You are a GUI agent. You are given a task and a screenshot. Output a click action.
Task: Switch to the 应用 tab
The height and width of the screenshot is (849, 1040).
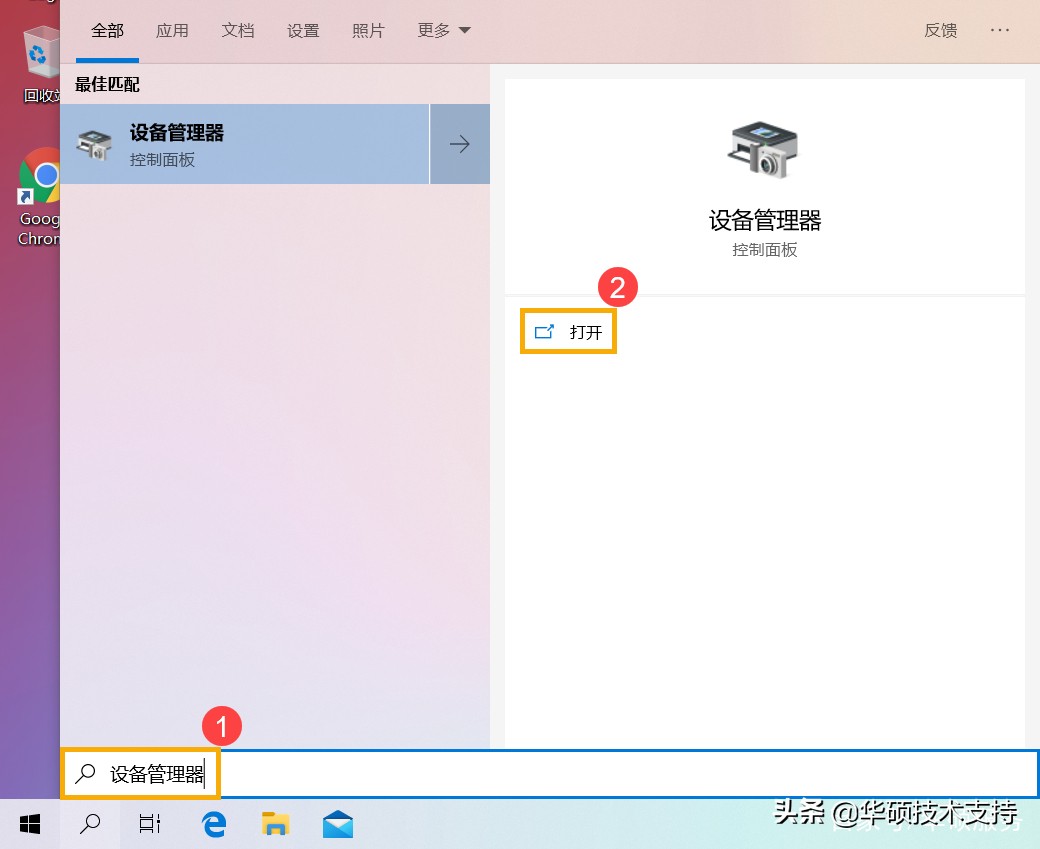(172, 30)
